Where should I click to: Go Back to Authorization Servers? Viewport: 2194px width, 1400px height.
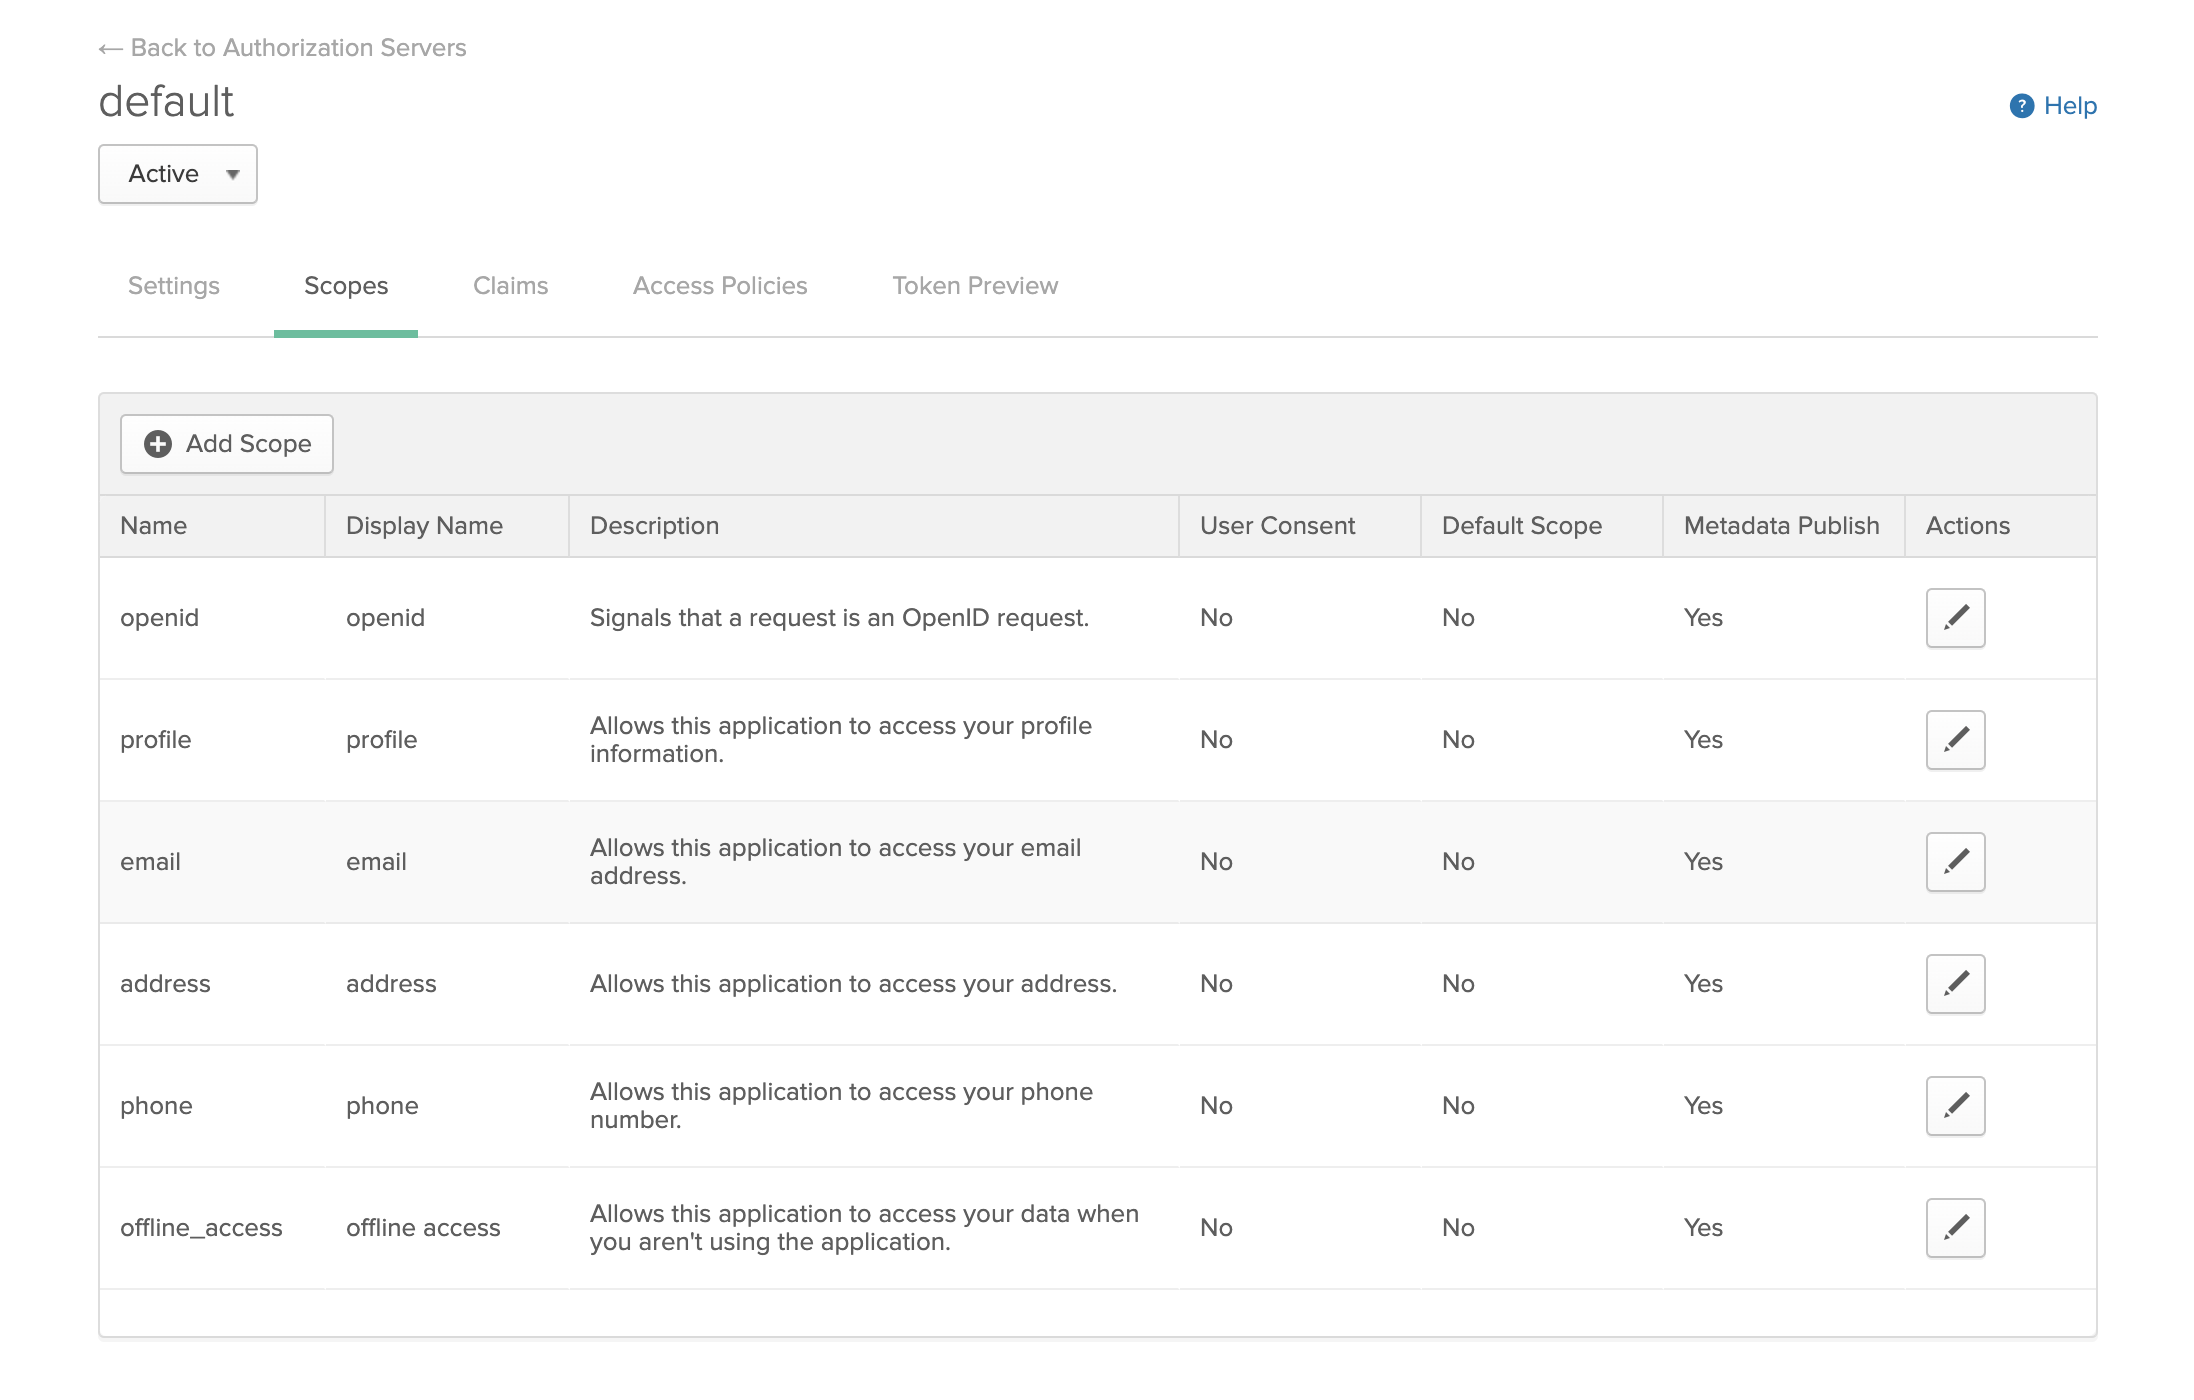[x=283, y=47]
